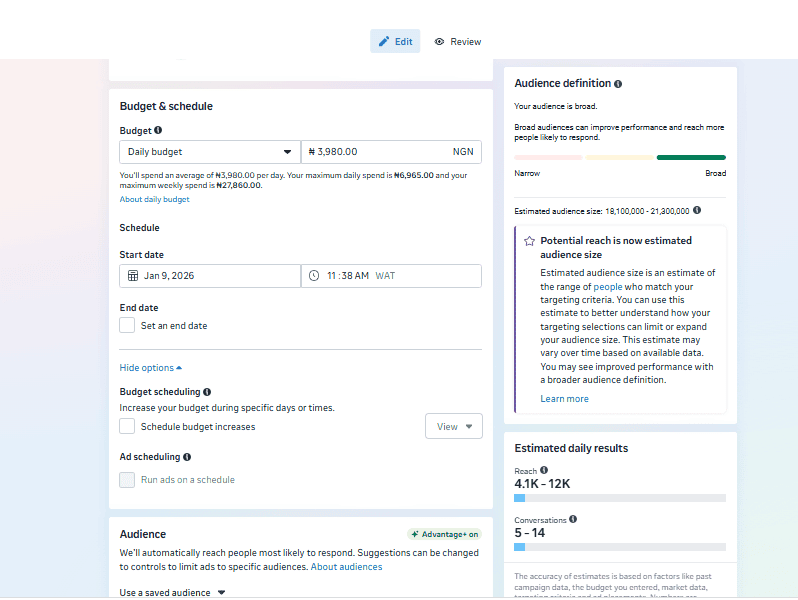Screen dimensions: 798x600
Task: Click the Learn more link
Action: coord(564,399)
